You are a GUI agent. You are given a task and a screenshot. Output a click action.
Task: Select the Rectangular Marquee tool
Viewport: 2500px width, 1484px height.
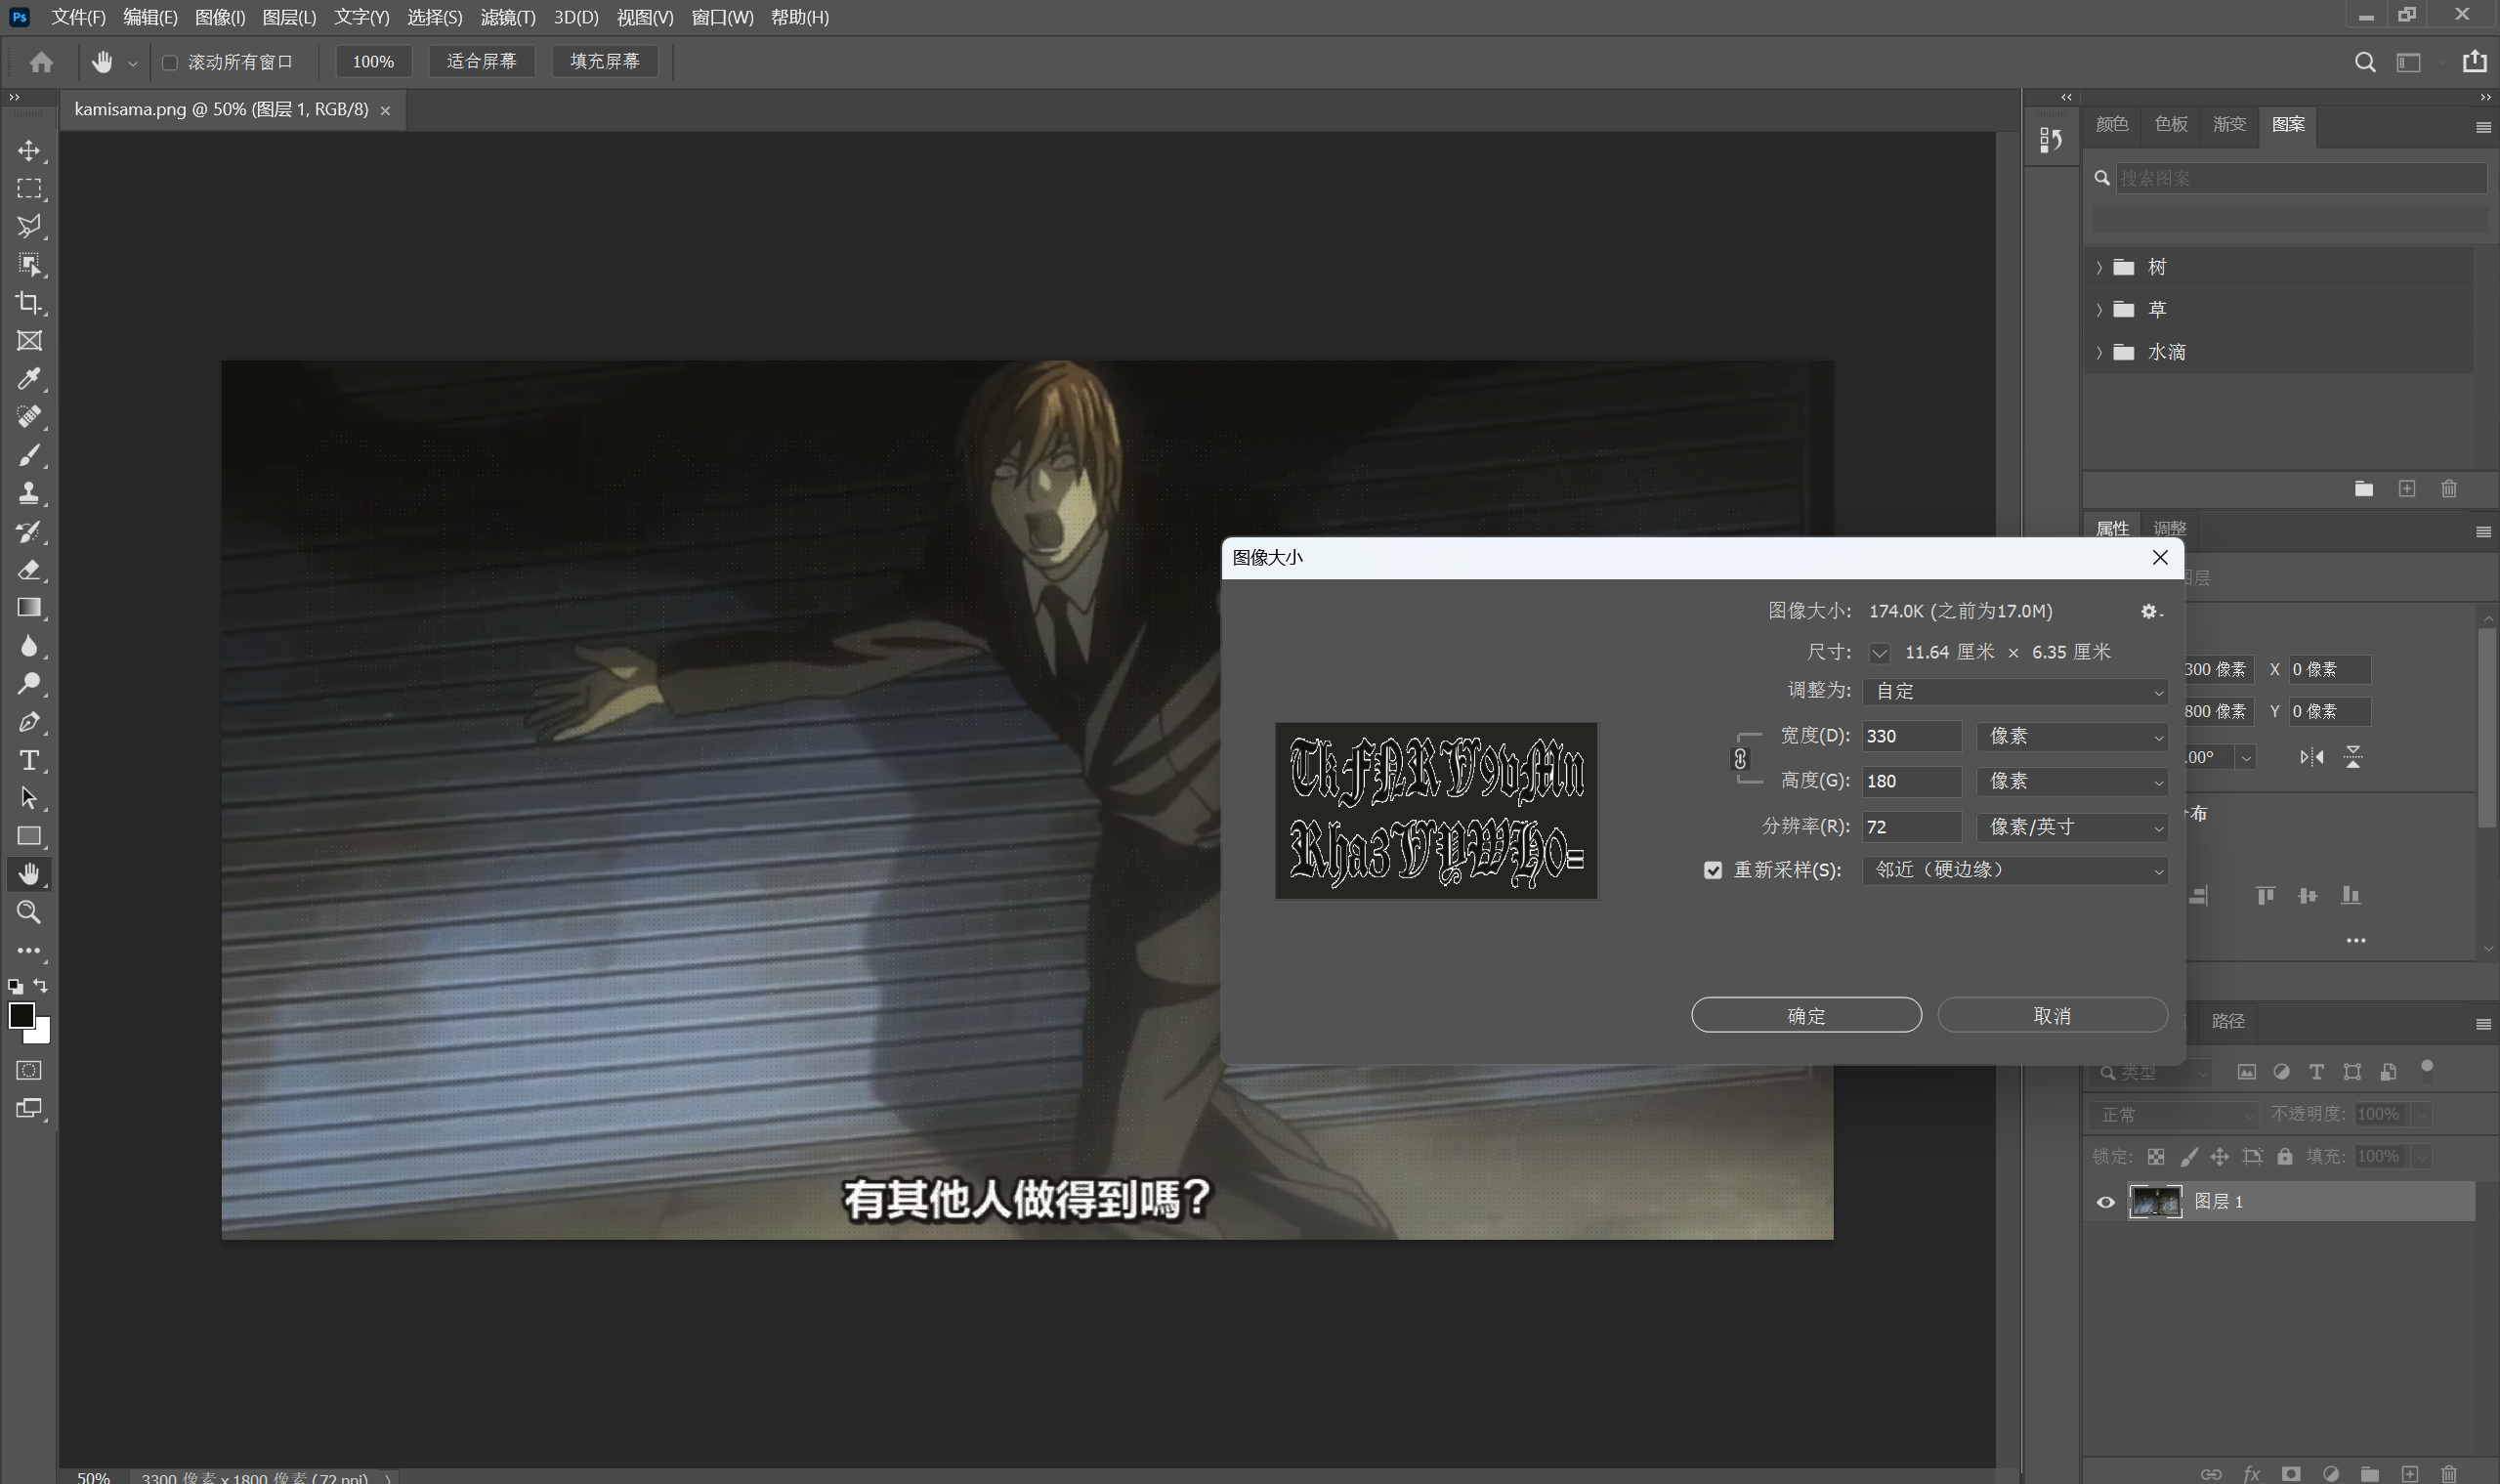point(29,188)
